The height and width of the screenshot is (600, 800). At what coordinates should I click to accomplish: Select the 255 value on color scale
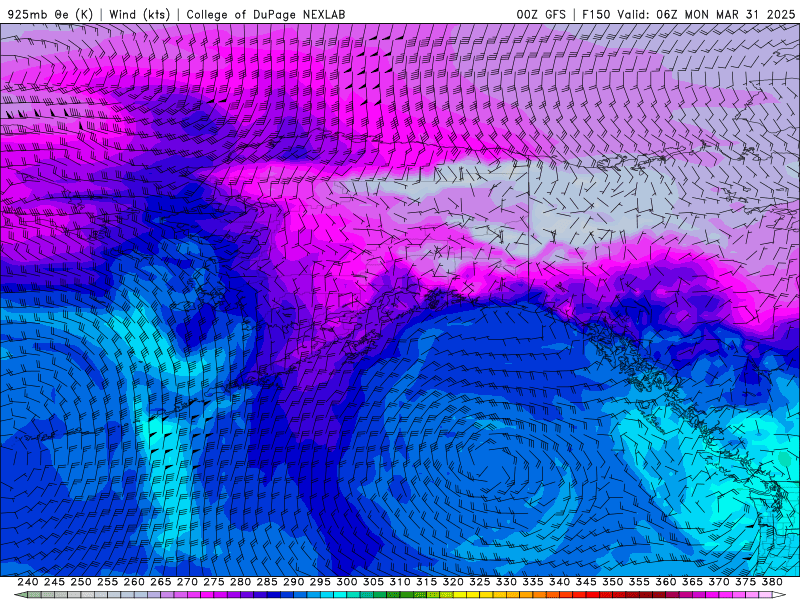coord(107,582)
